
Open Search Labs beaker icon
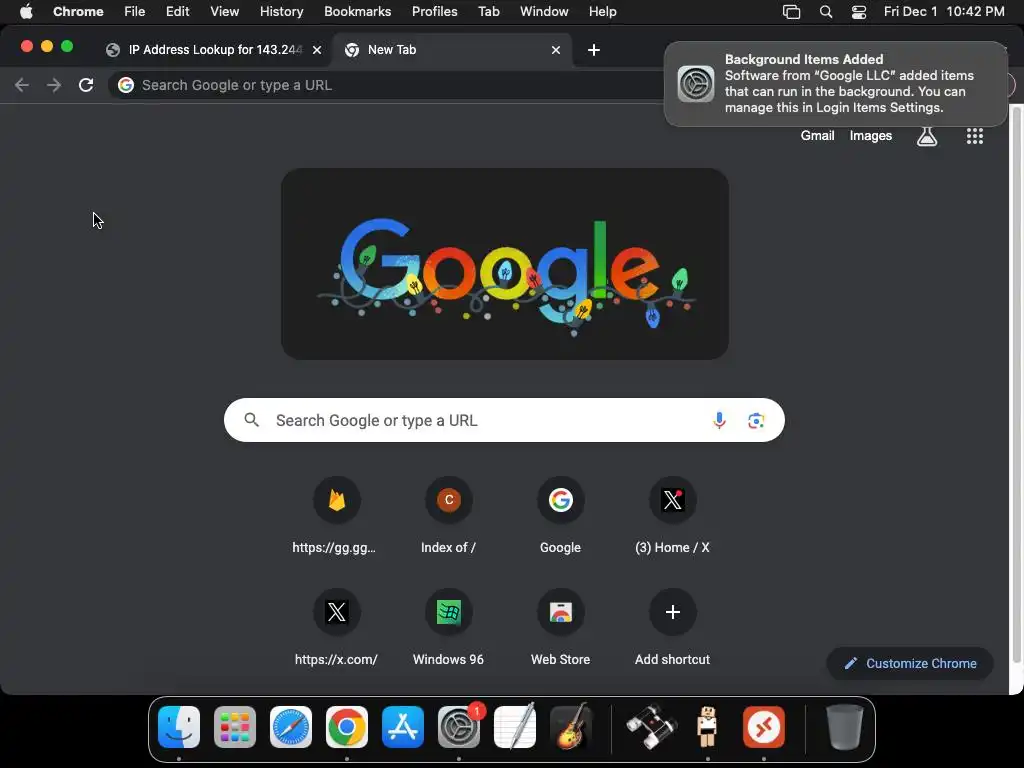click(x=927, y=136)
